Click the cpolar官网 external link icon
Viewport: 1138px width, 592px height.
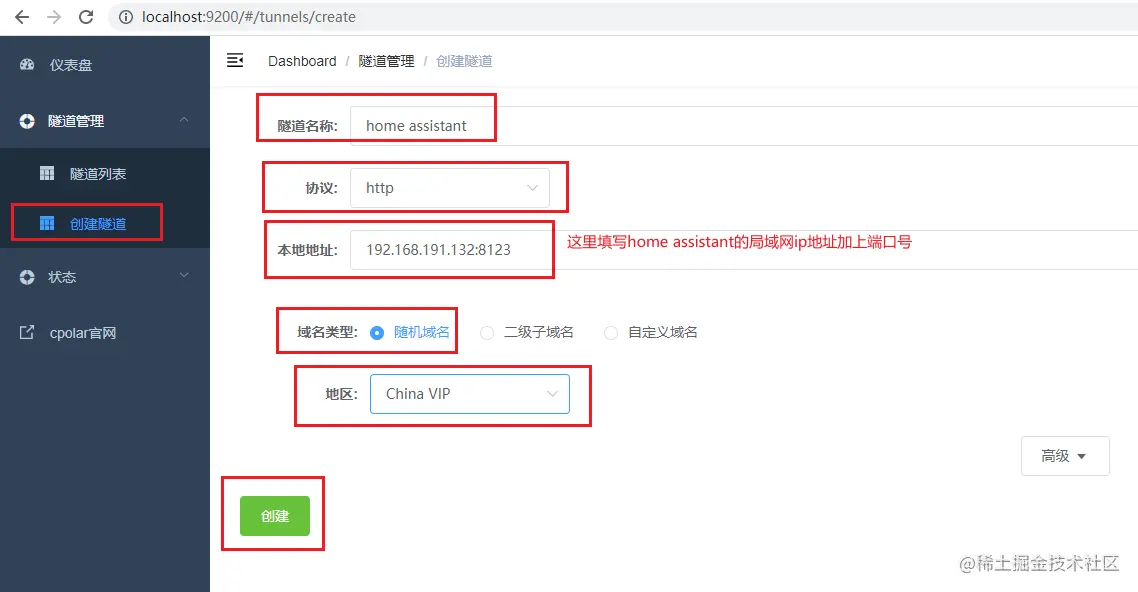27,333
